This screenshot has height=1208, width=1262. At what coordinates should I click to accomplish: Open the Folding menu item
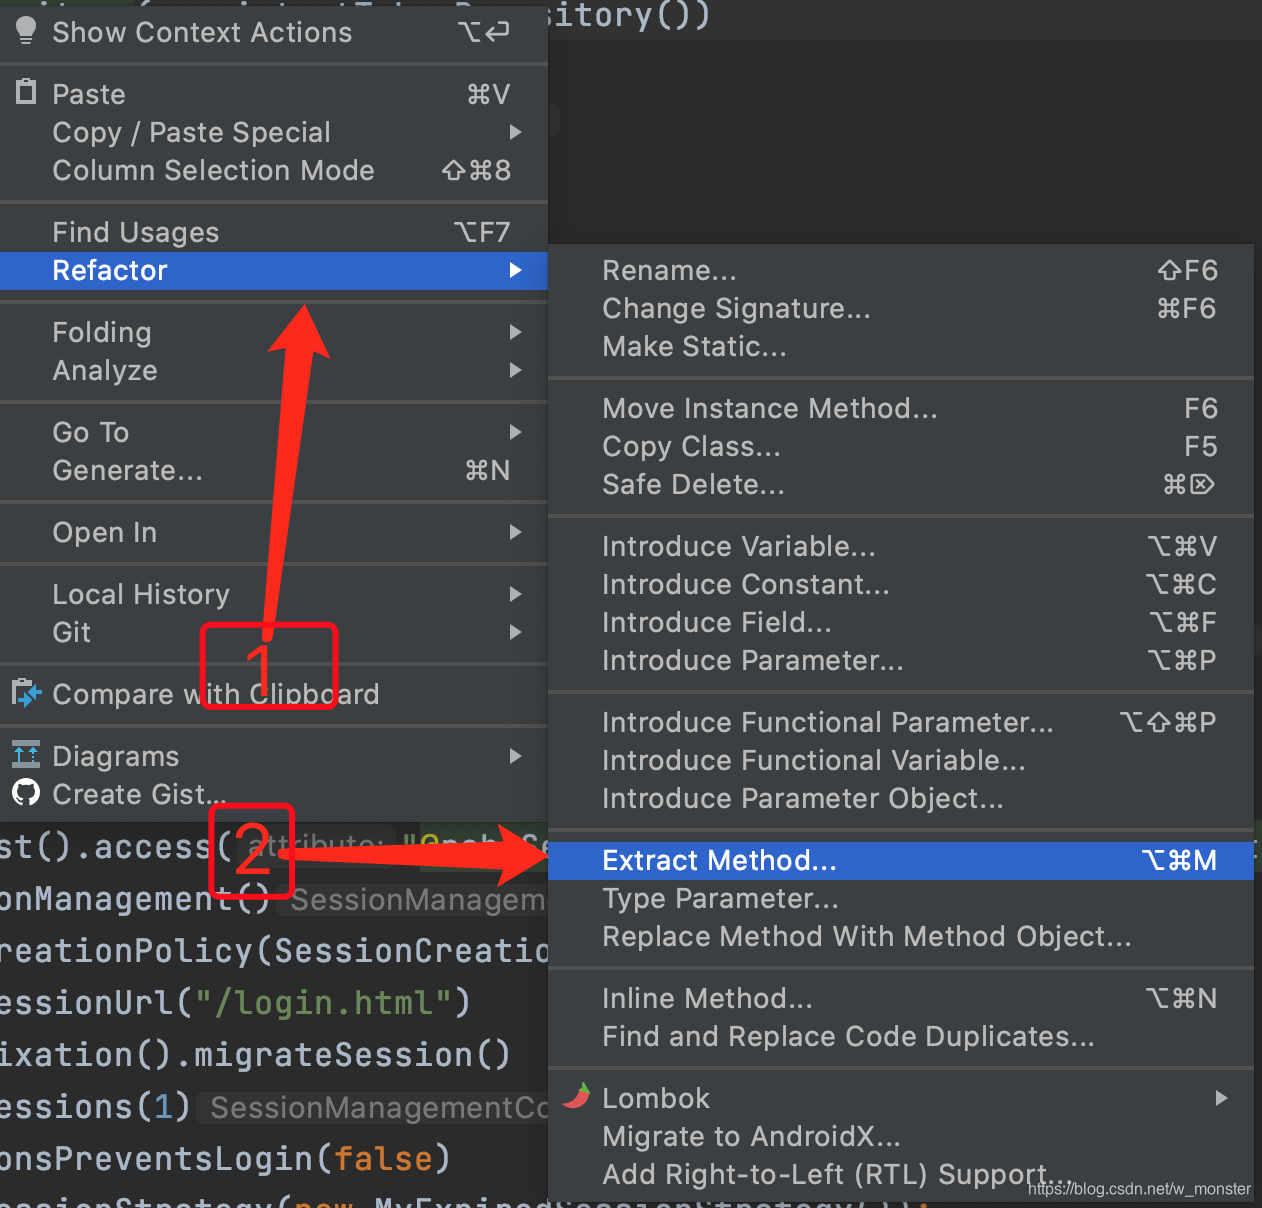[274, 332]
